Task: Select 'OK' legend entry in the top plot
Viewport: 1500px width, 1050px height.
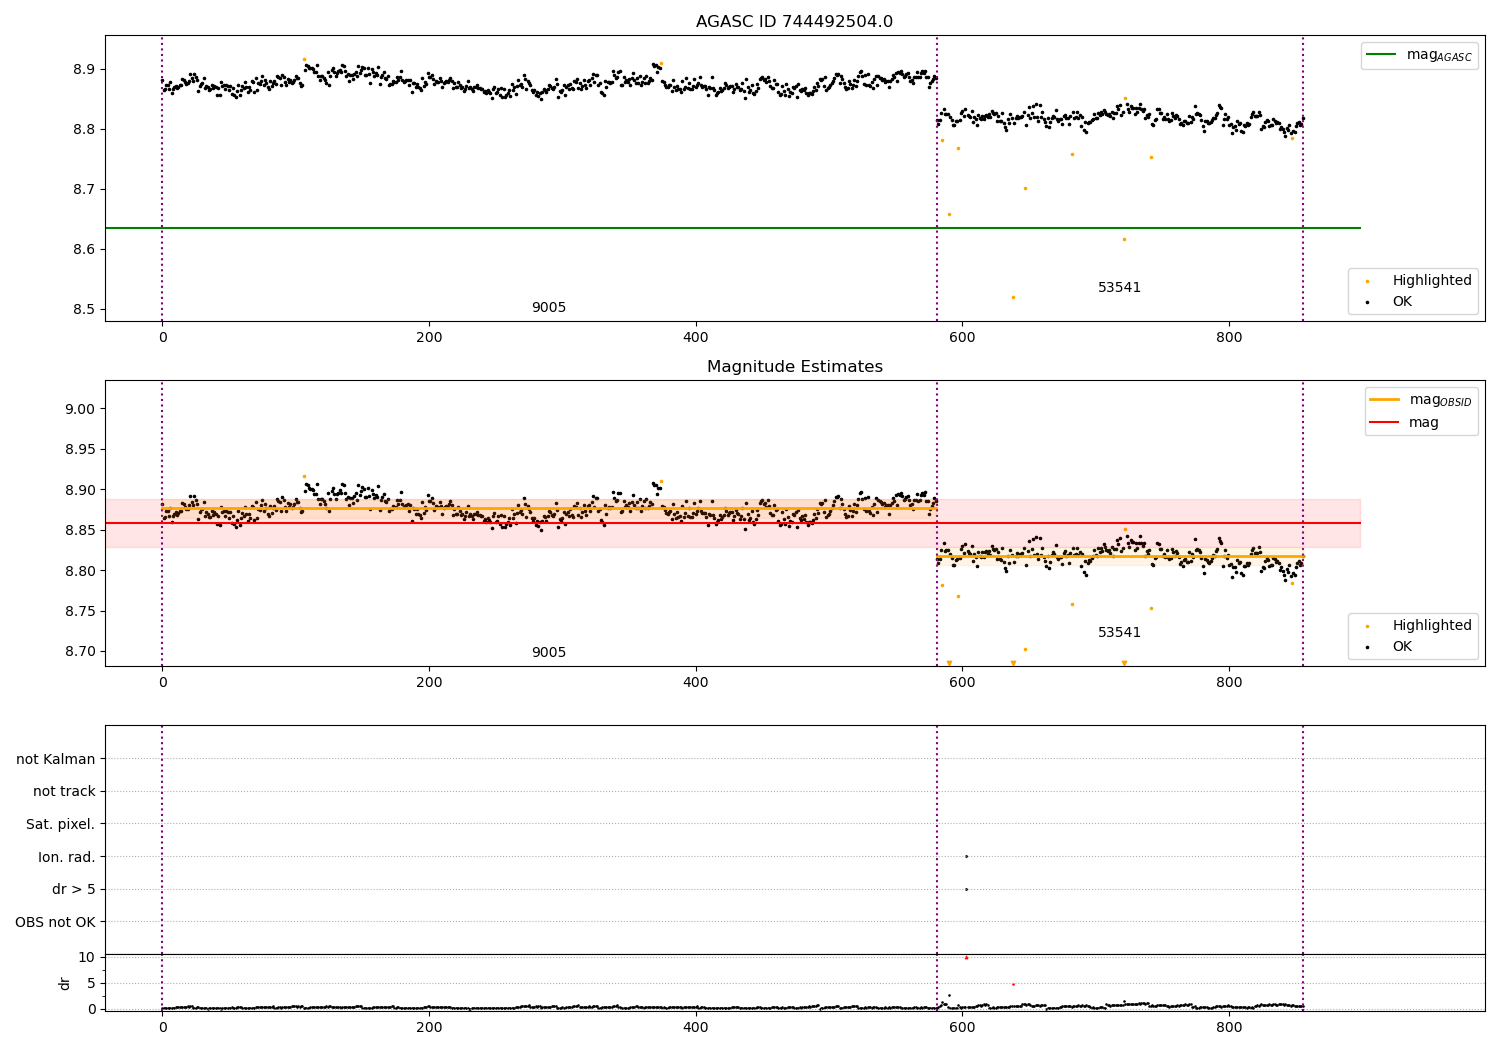Action: pos(1402,302)
